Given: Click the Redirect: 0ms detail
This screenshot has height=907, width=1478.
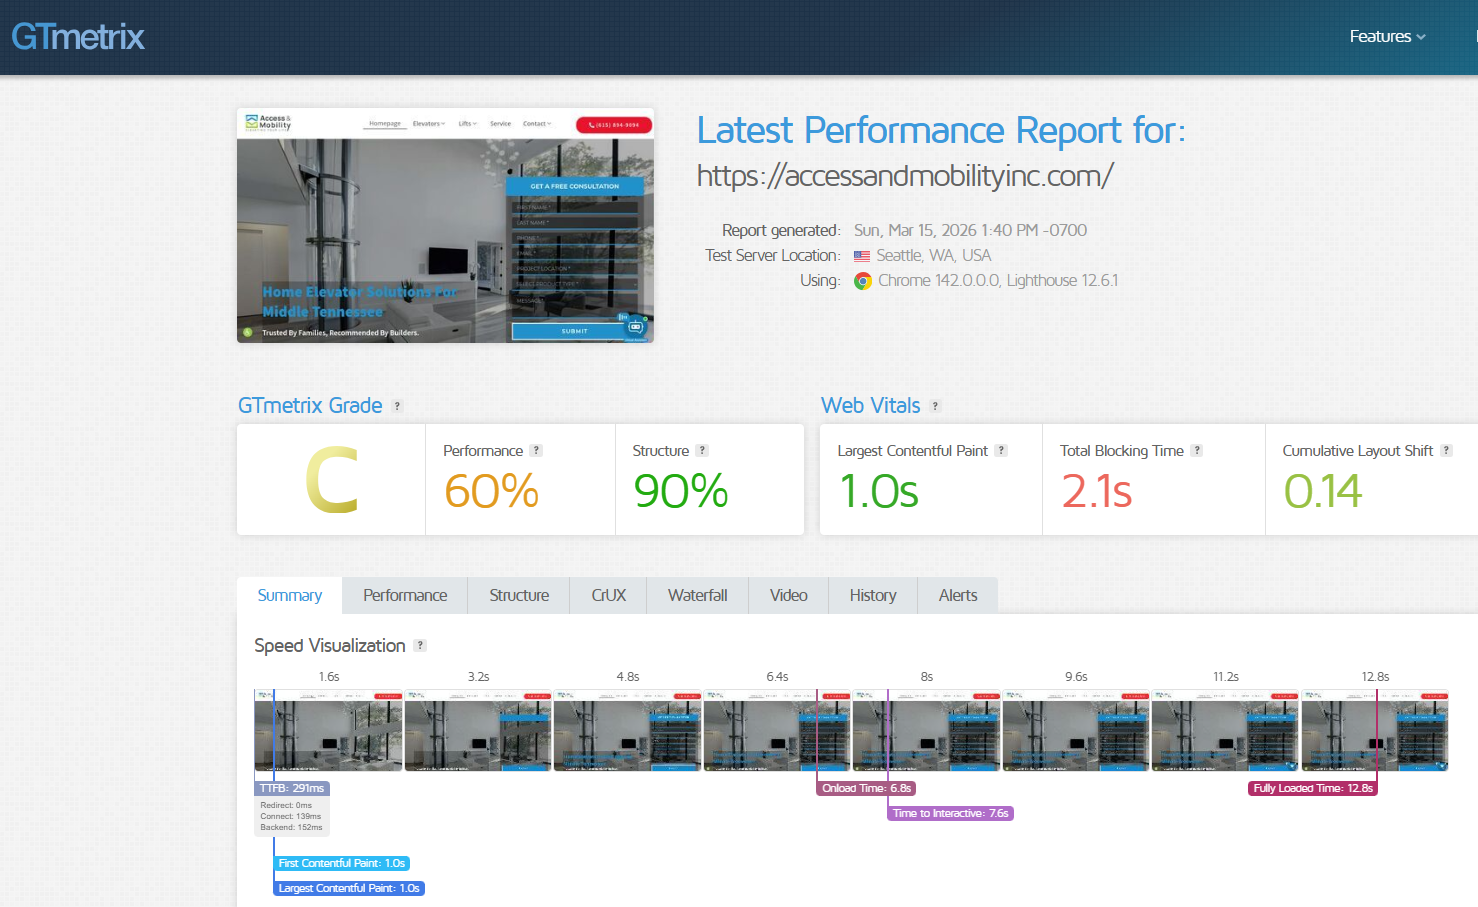Looking at the screenshot, I should point(286,805).
